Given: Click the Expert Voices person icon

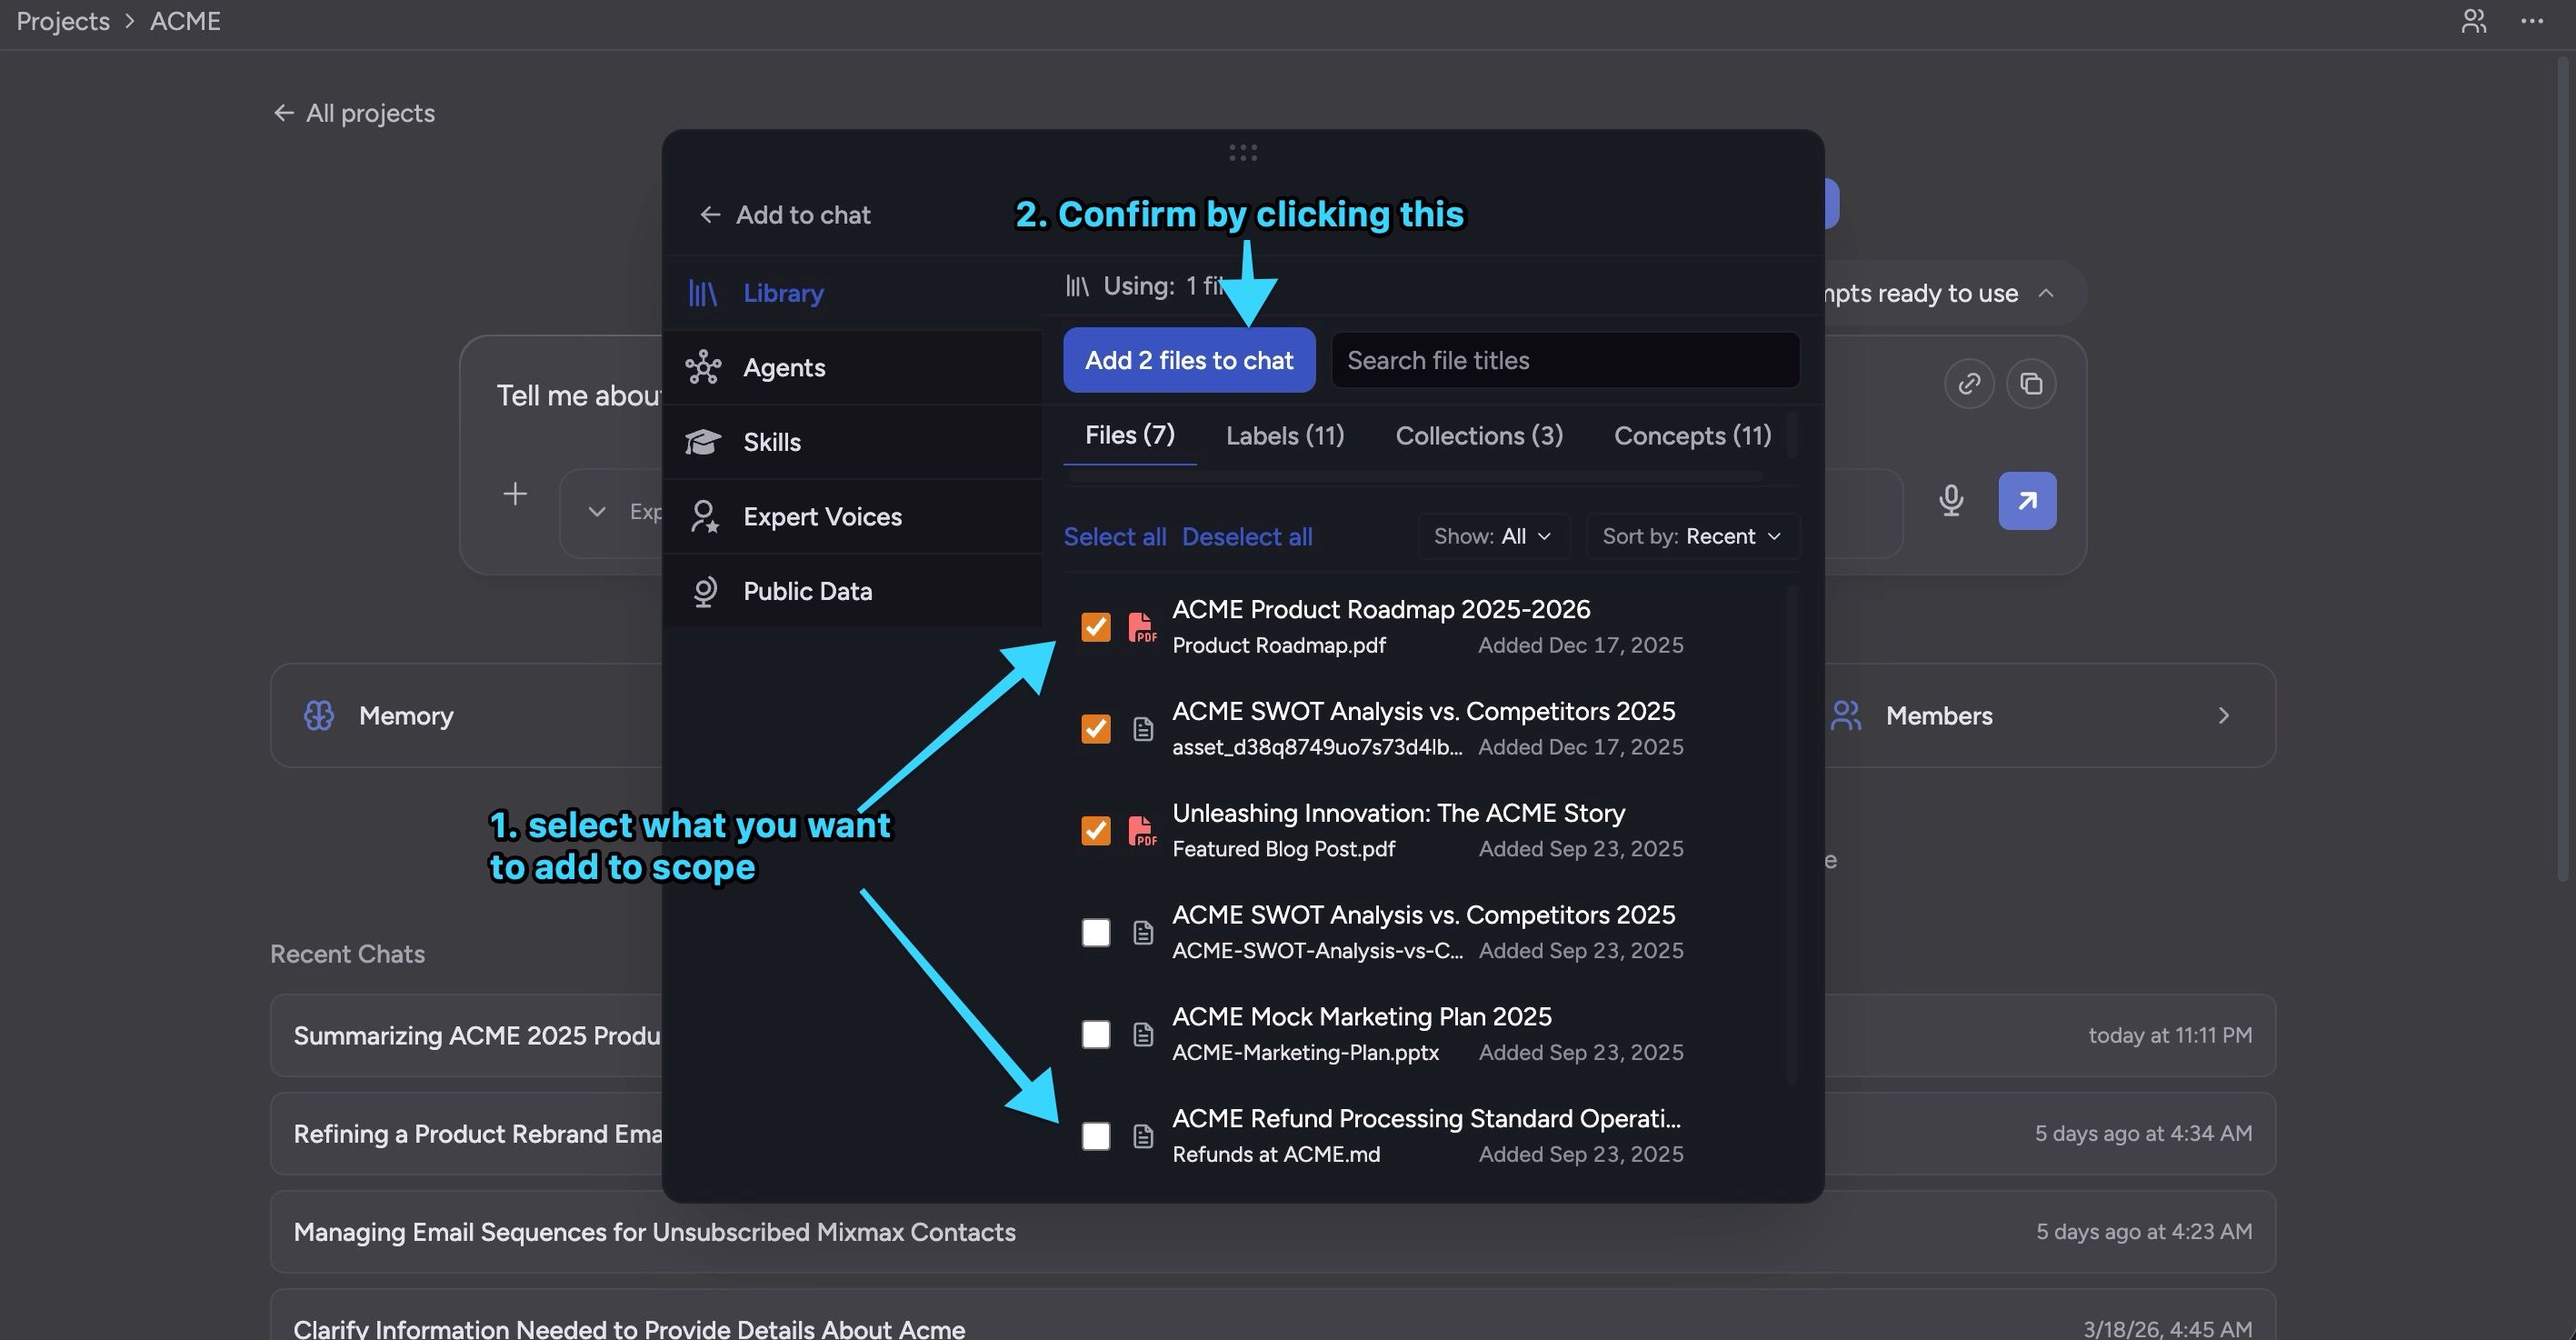Looking at the screenshot, I should pyautogui.click(x=704, y=517).
